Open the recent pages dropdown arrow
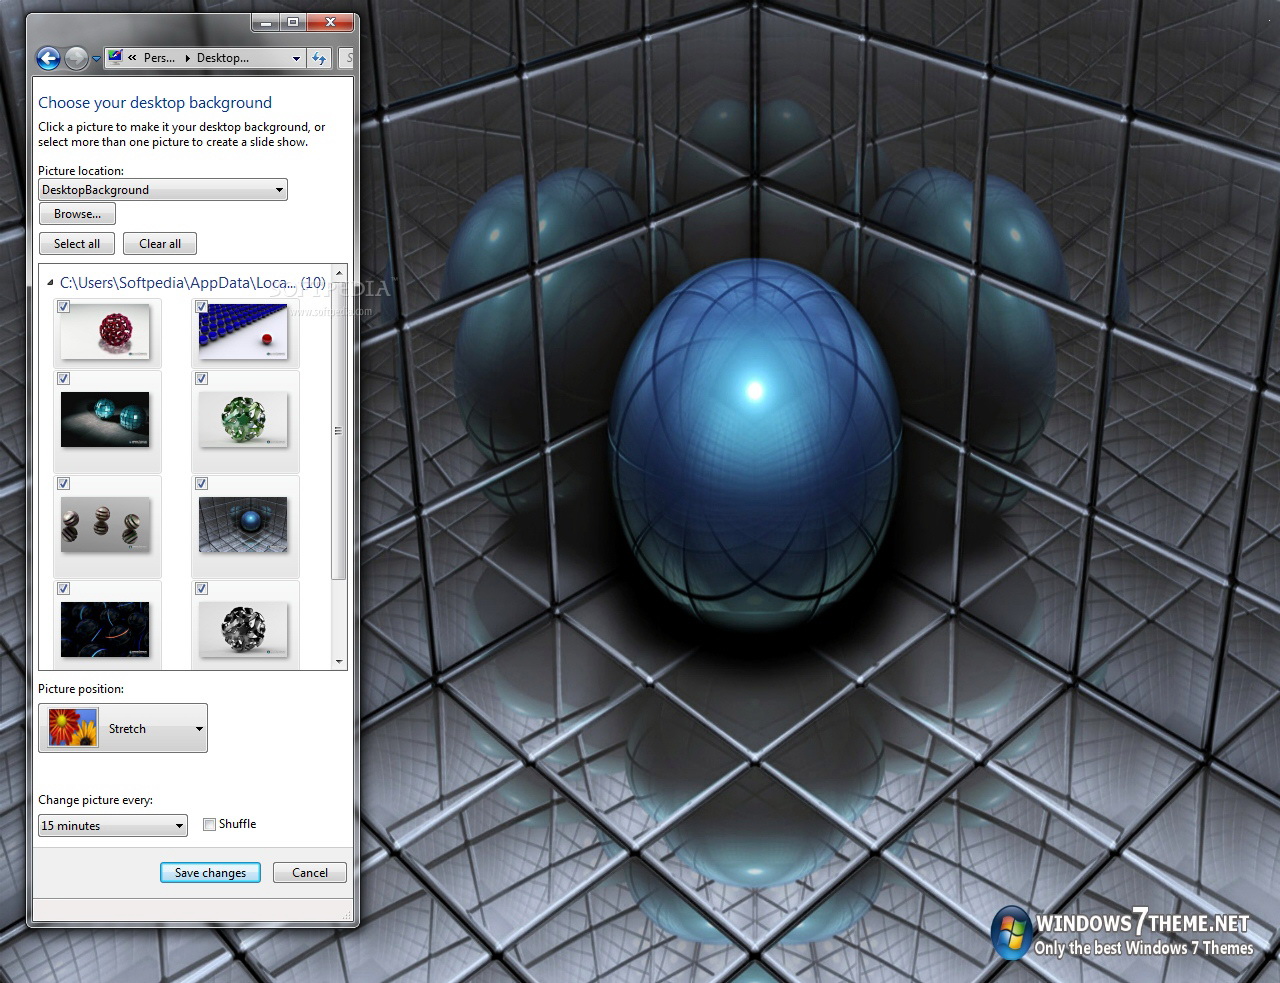This screenshot has width=1280, height=983. pyautogui.click(x=96, y=59)
